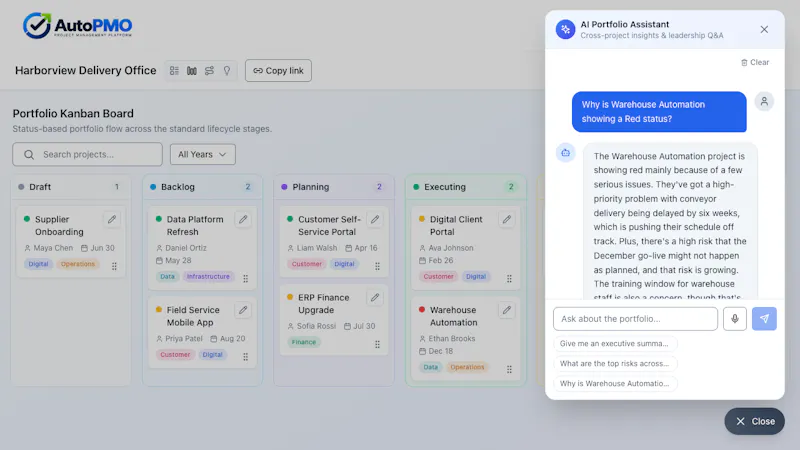Grab the Supplier Onboarding drag handle
800x450 pixels.
[114, 266]
